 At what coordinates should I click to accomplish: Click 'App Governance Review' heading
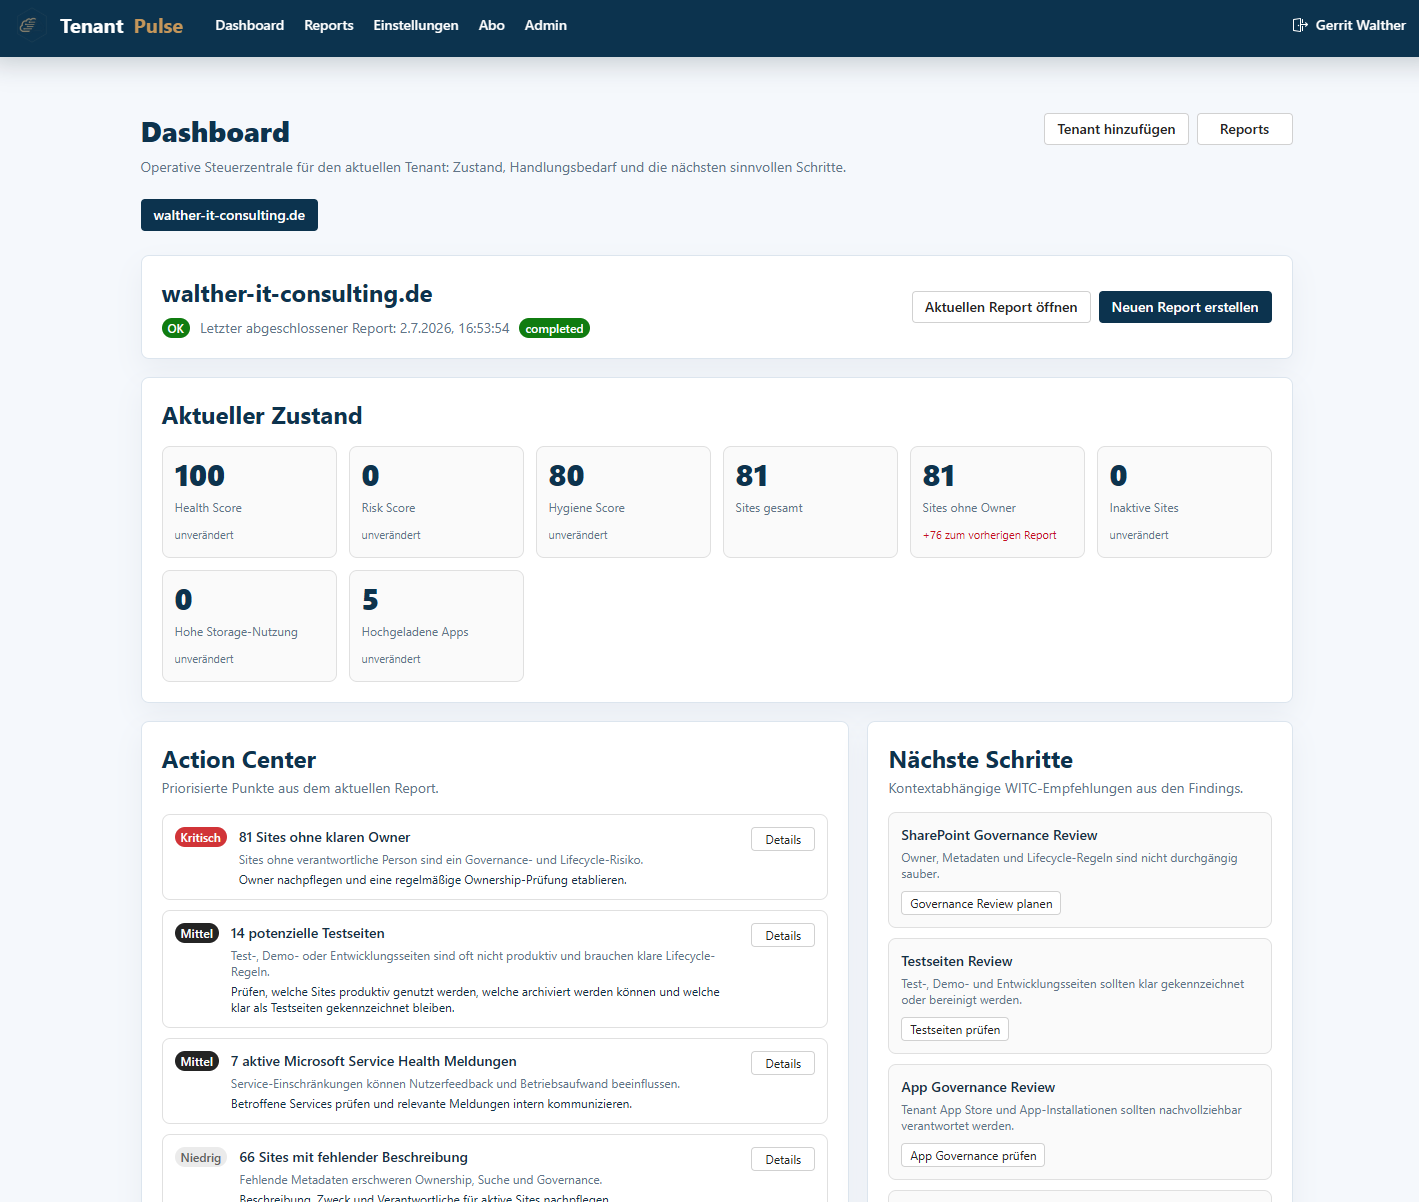pyautogui.click(x=978, y=1087)
